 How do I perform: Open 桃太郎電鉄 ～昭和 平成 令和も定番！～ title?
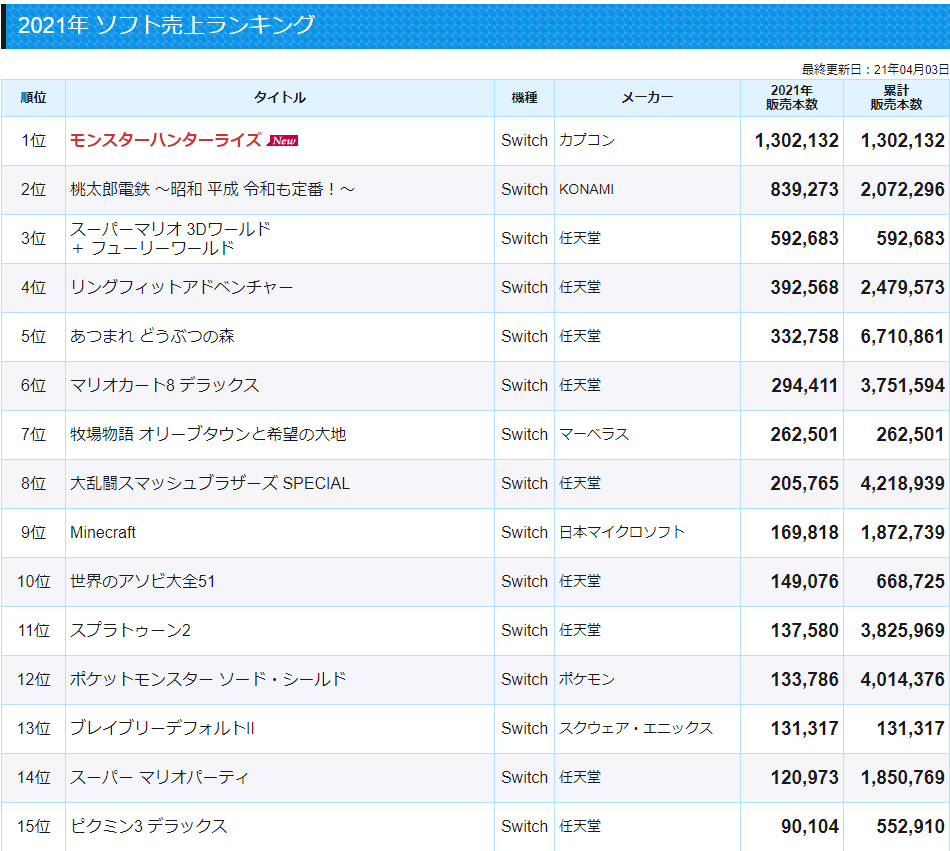(x=212, y=189)
